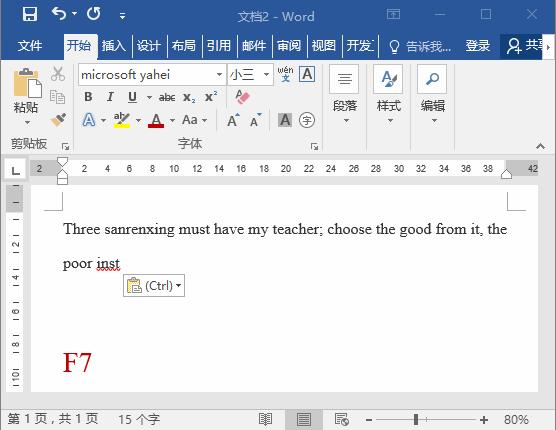This screenshot has height=430, width=556.
Task: Open the 视图 tab
Action: (x=324, y=46)
